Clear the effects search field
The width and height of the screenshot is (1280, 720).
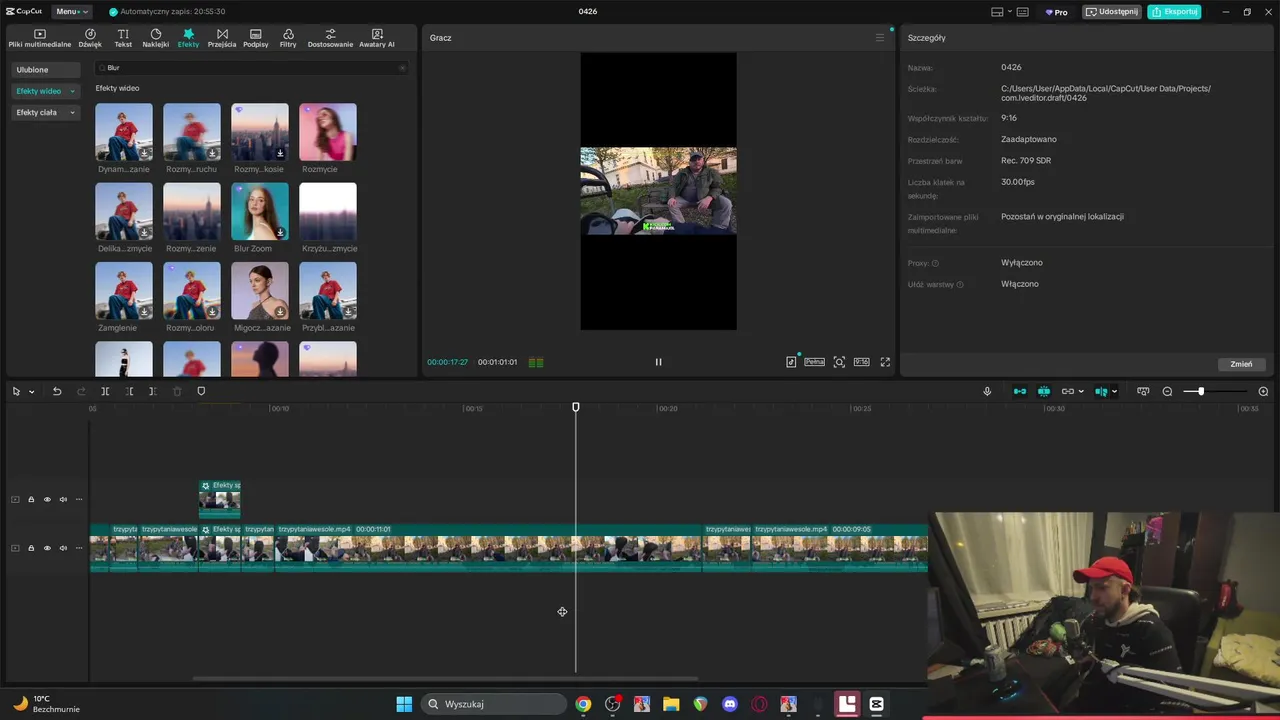[x=402, y=68]
